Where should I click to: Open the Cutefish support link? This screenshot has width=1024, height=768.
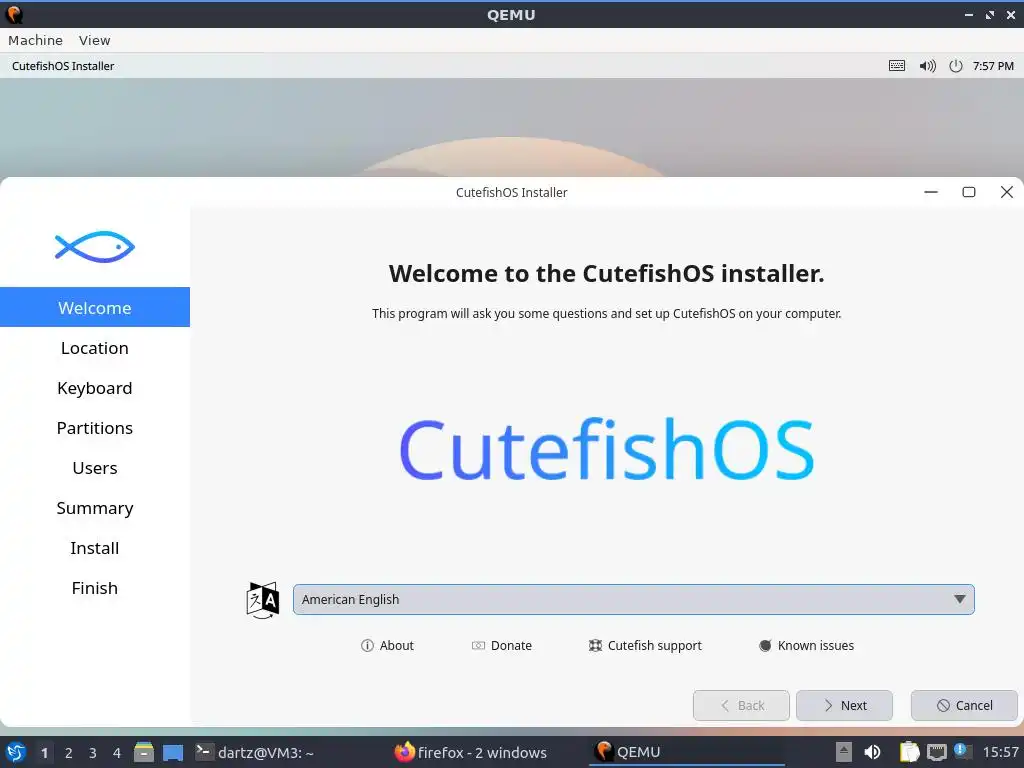click(645, 645)
